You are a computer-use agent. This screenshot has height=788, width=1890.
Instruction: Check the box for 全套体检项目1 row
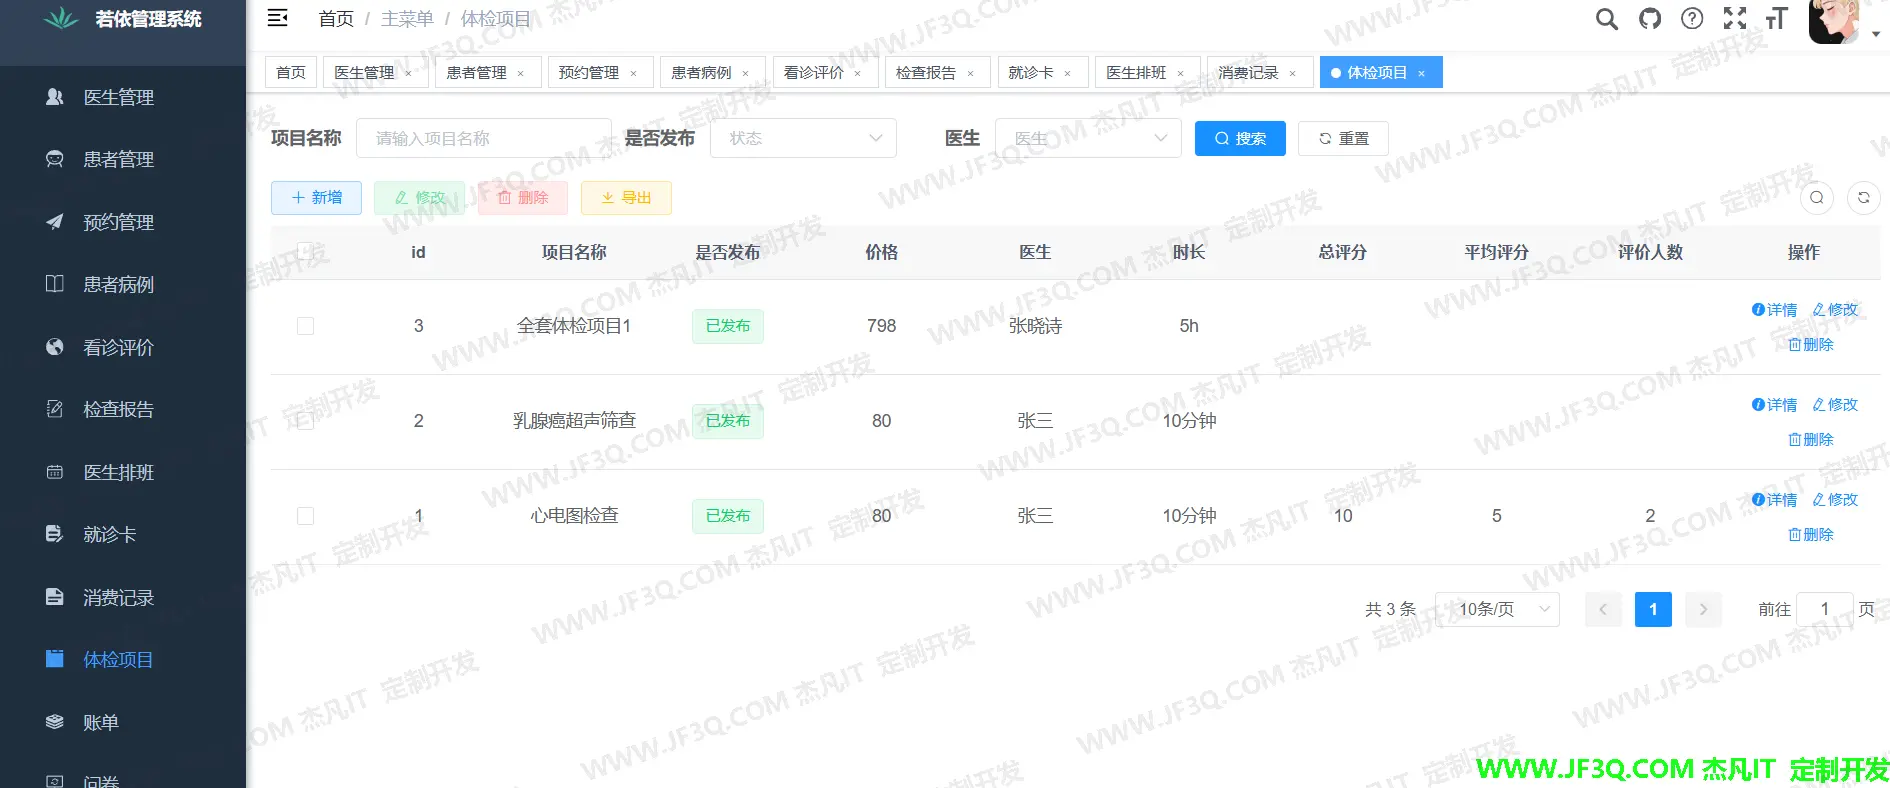pyautogui.click(x=306, y=326)
